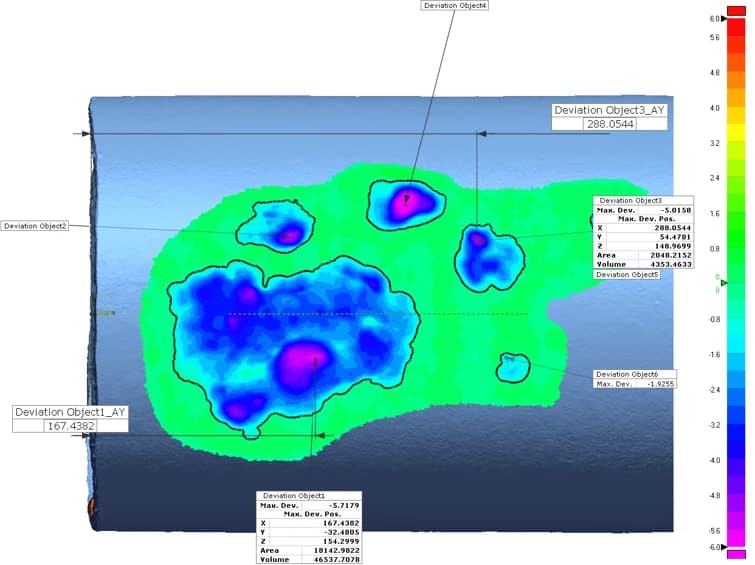Click the 288.0544 value under Deviation Object3_AY

[610, 124]
